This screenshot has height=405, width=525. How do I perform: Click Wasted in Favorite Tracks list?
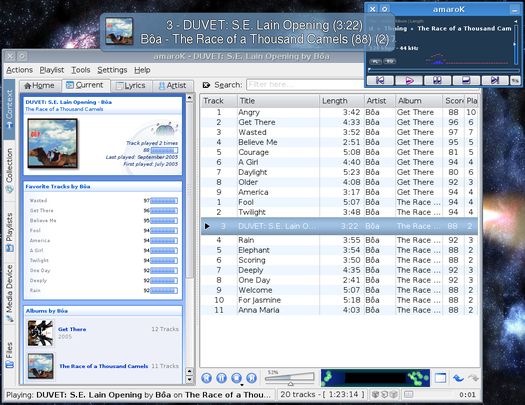38,200
